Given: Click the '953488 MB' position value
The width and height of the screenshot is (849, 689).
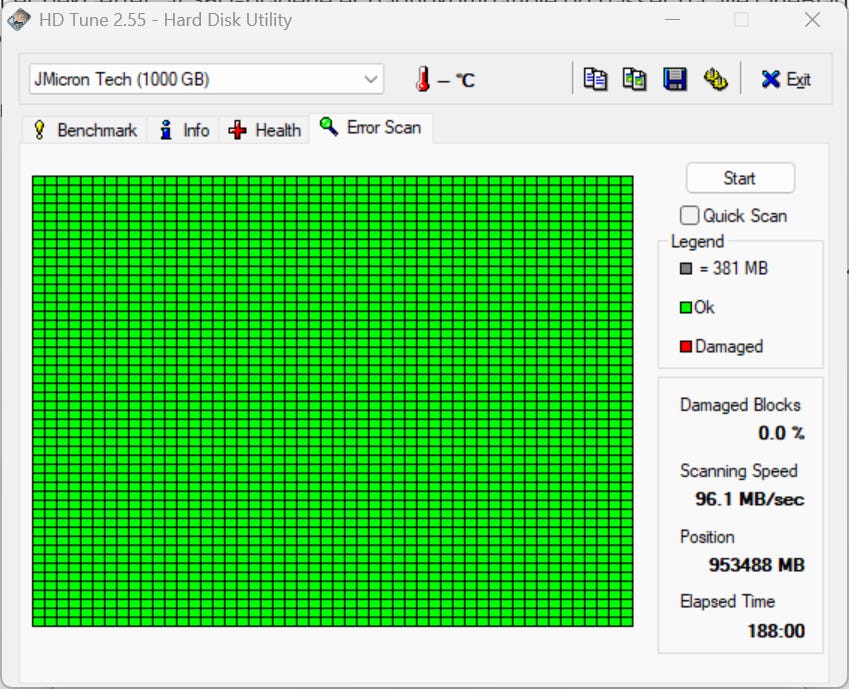Looking at the screenshot, I should tap(756, 564).
